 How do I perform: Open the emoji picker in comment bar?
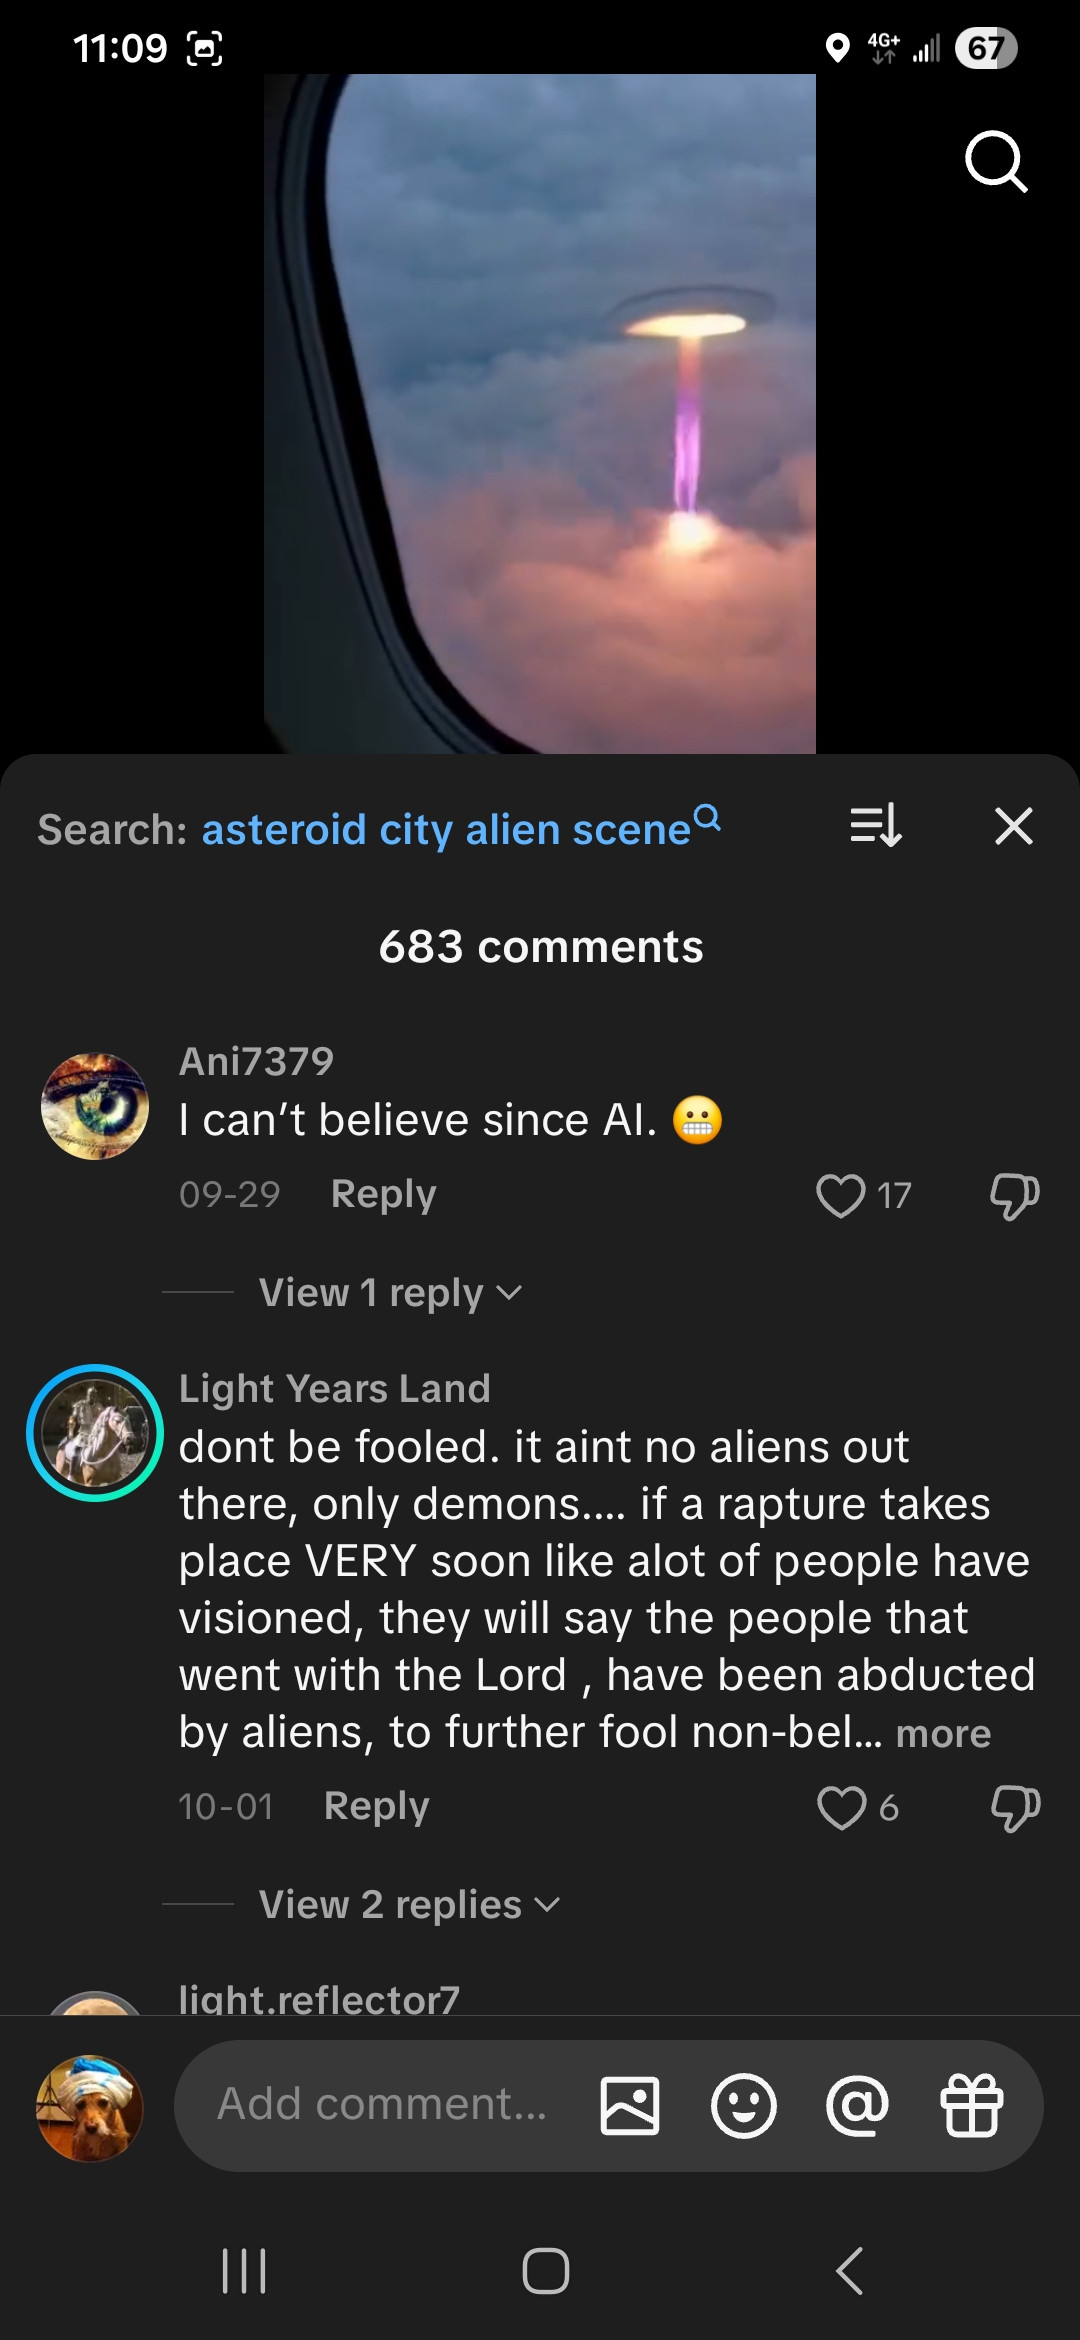point(743,2105)
